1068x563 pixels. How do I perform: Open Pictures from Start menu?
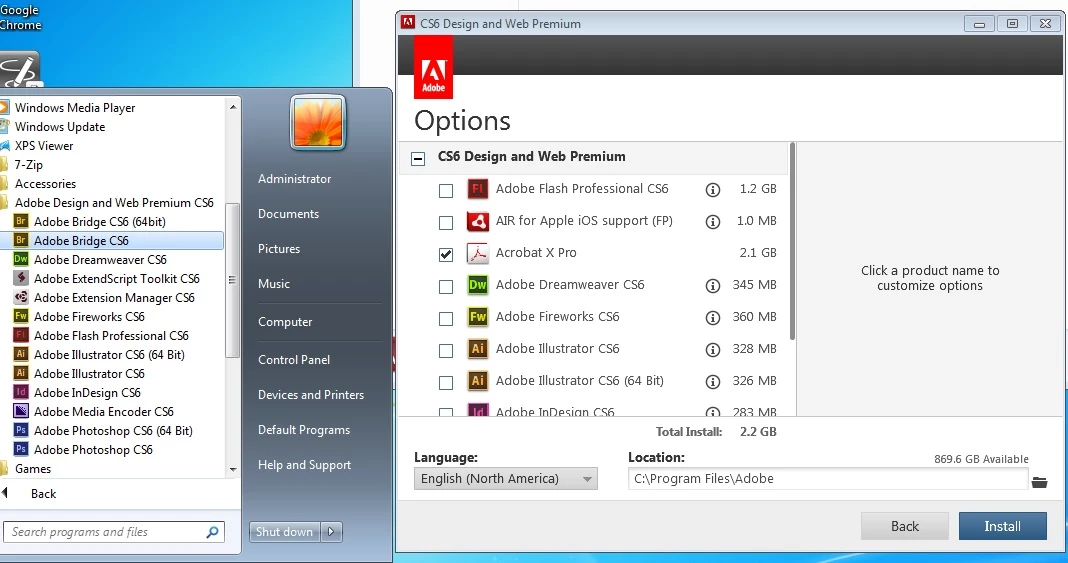(279, 248)
